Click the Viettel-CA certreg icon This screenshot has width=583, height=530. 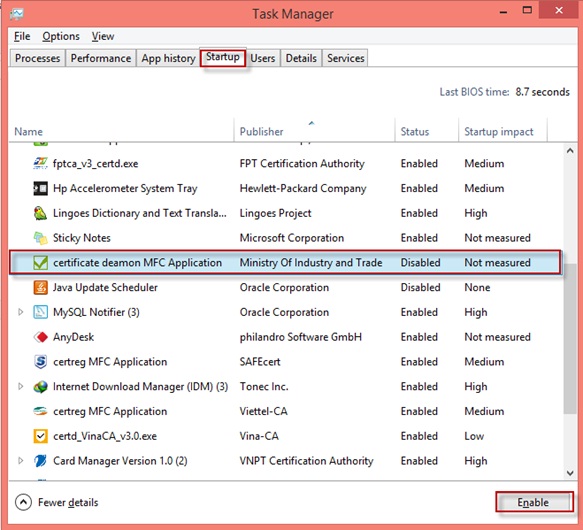(x=40, y=411)
